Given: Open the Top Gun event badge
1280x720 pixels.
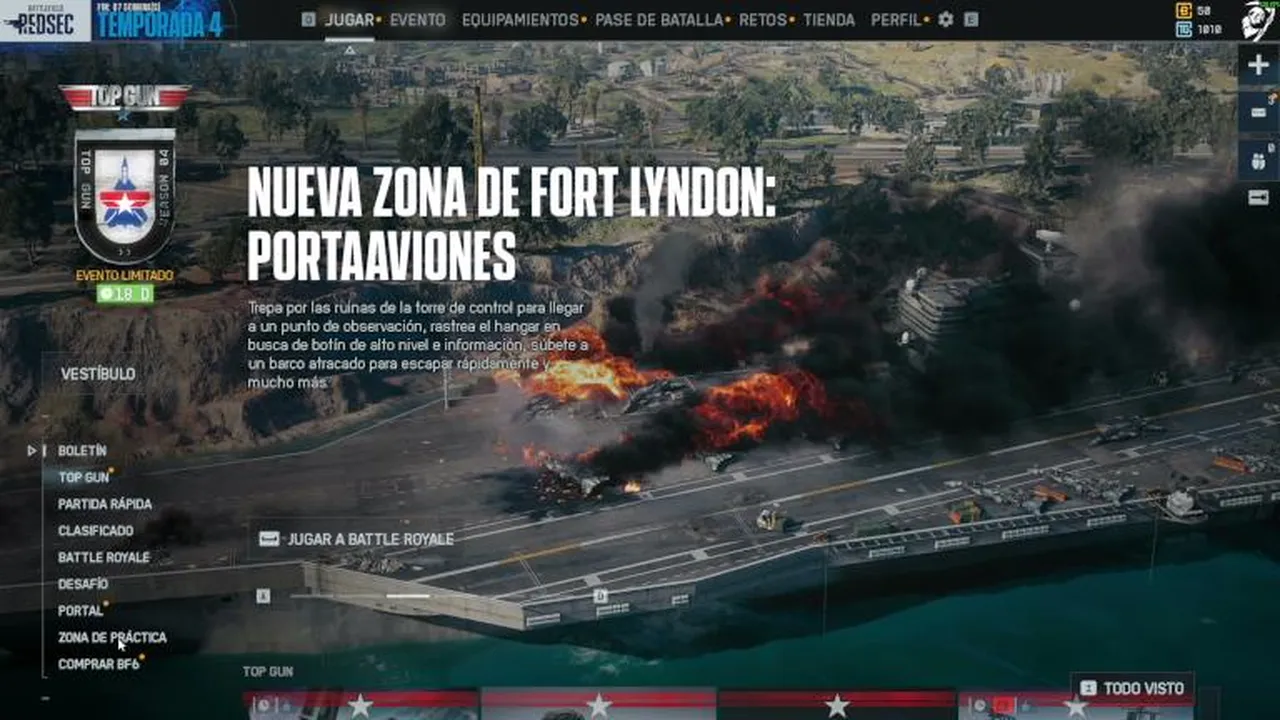Looking at the screenshot, I should (x=125, y=195).
